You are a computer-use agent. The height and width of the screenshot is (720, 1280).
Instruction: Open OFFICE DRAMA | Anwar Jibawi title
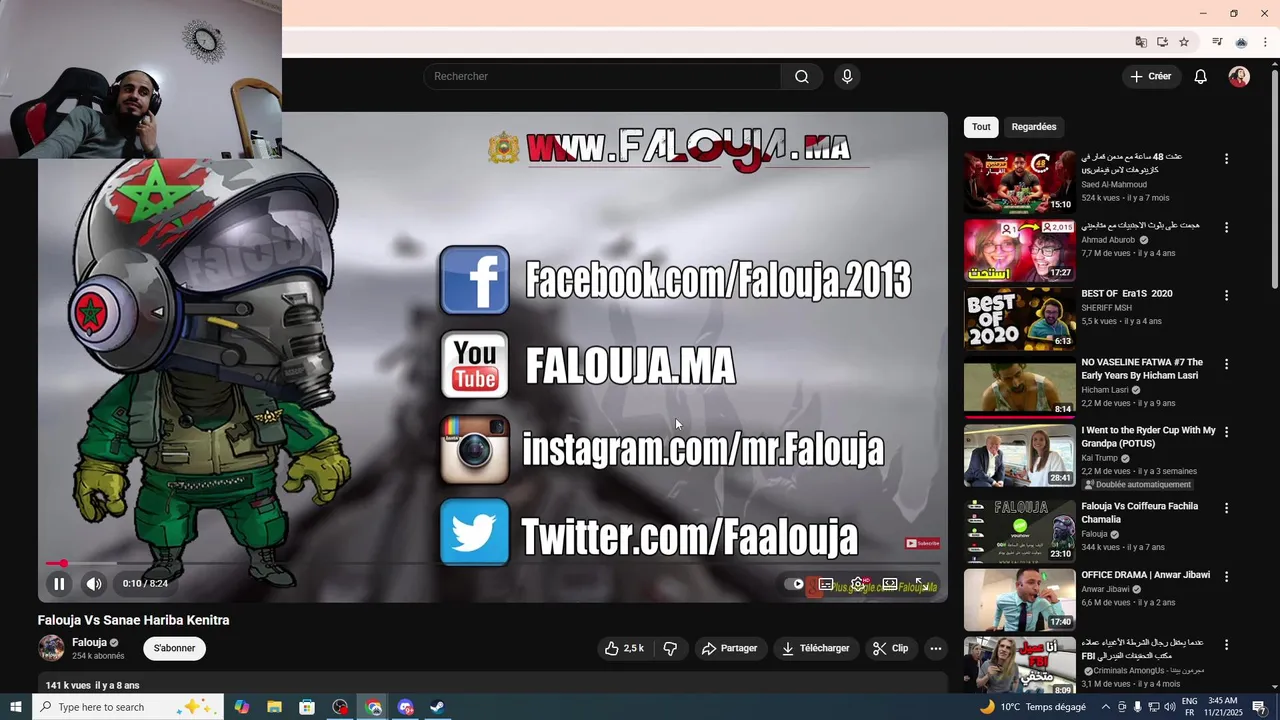click(1146, 575)
